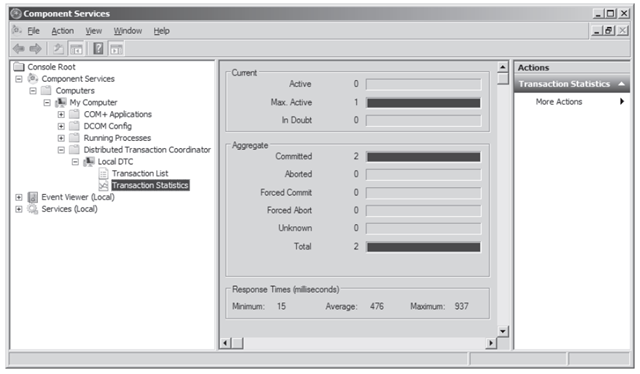Click vertical scrollbar down arrow

[503, 331]
